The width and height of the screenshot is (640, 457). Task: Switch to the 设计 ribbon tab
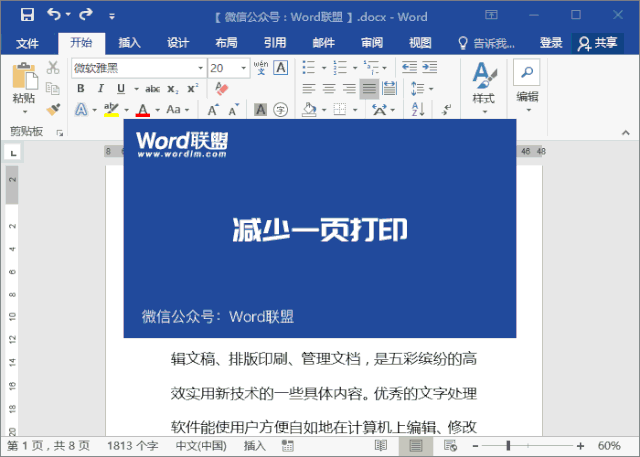178,42
